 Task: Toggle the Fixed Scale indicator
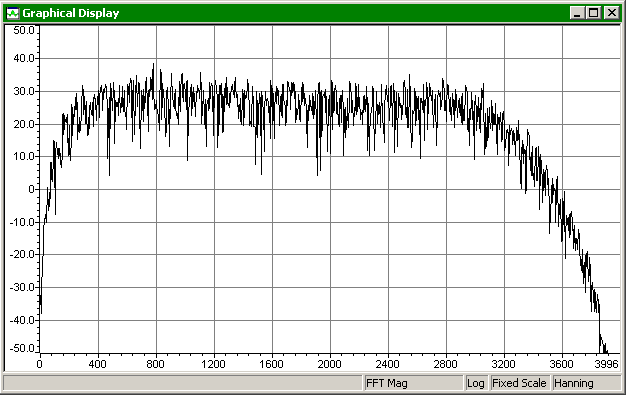(x=519, y=383)
